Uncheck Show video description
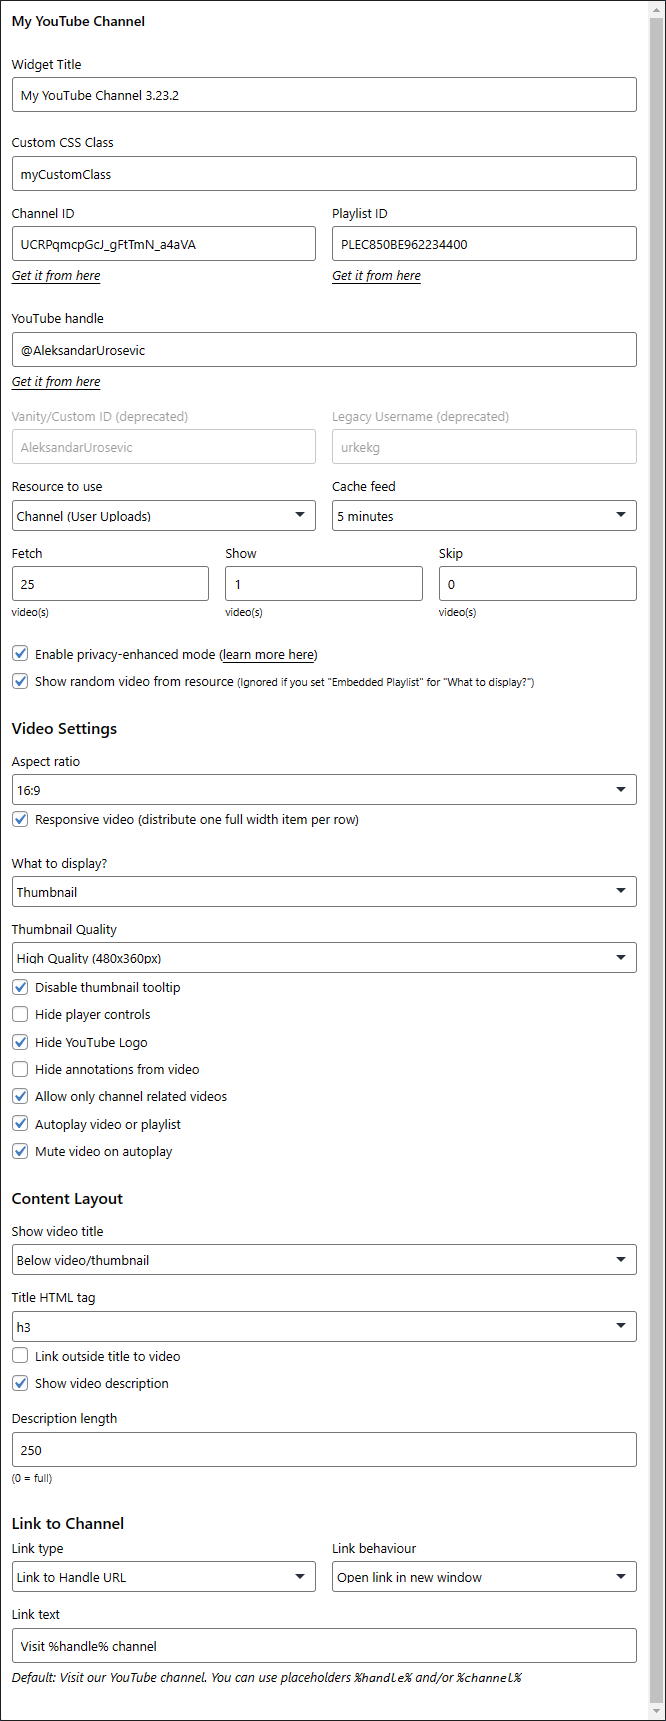The height and width of the screenshot is (1721, 666). pos(20,1383)
